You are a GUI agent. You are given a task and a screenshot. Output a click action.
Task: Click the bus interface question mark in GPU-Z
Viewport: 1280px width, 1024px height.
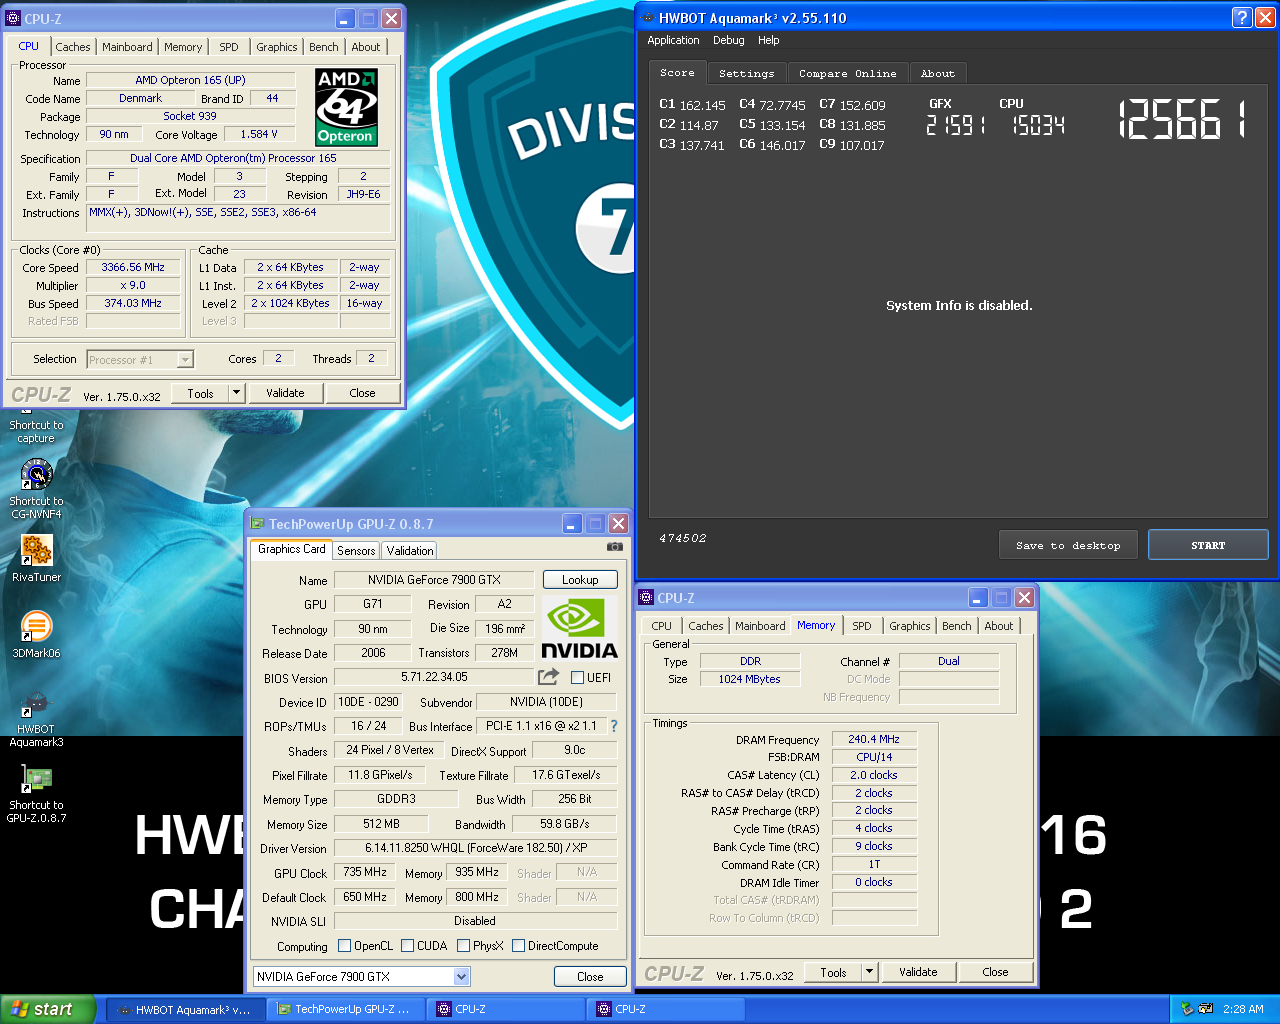(x=614, y=726)
